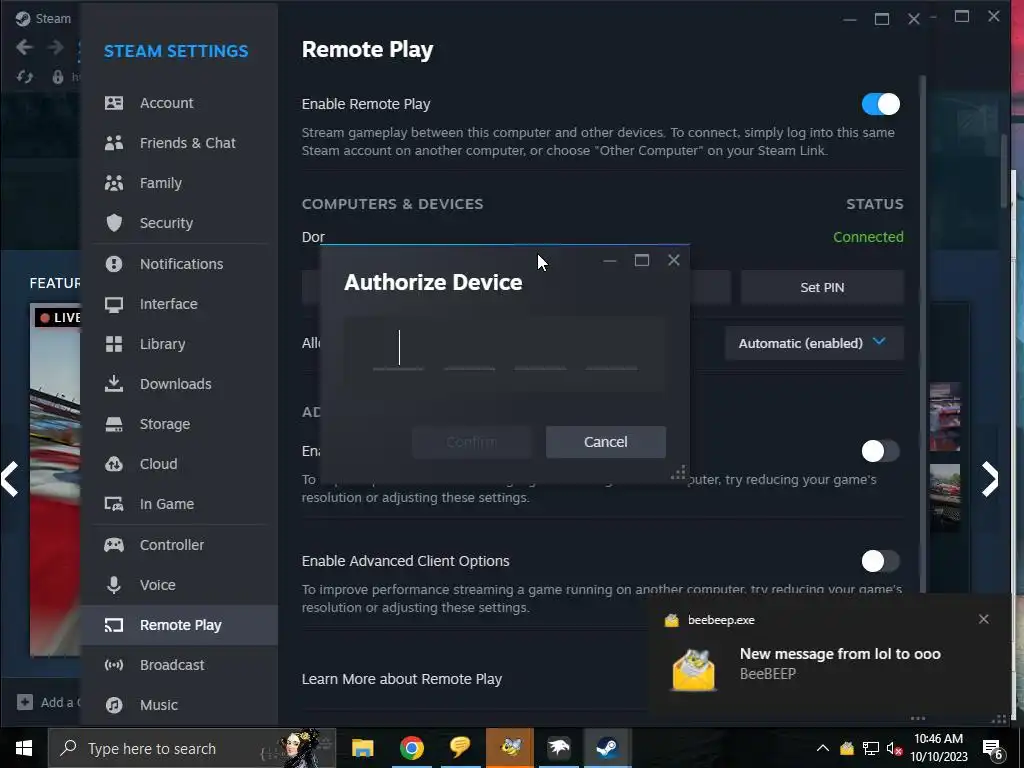Refresh the Steam page
Image resolution: width=1024 pixels, height=768 pixels.
click(x=25, y=77)
